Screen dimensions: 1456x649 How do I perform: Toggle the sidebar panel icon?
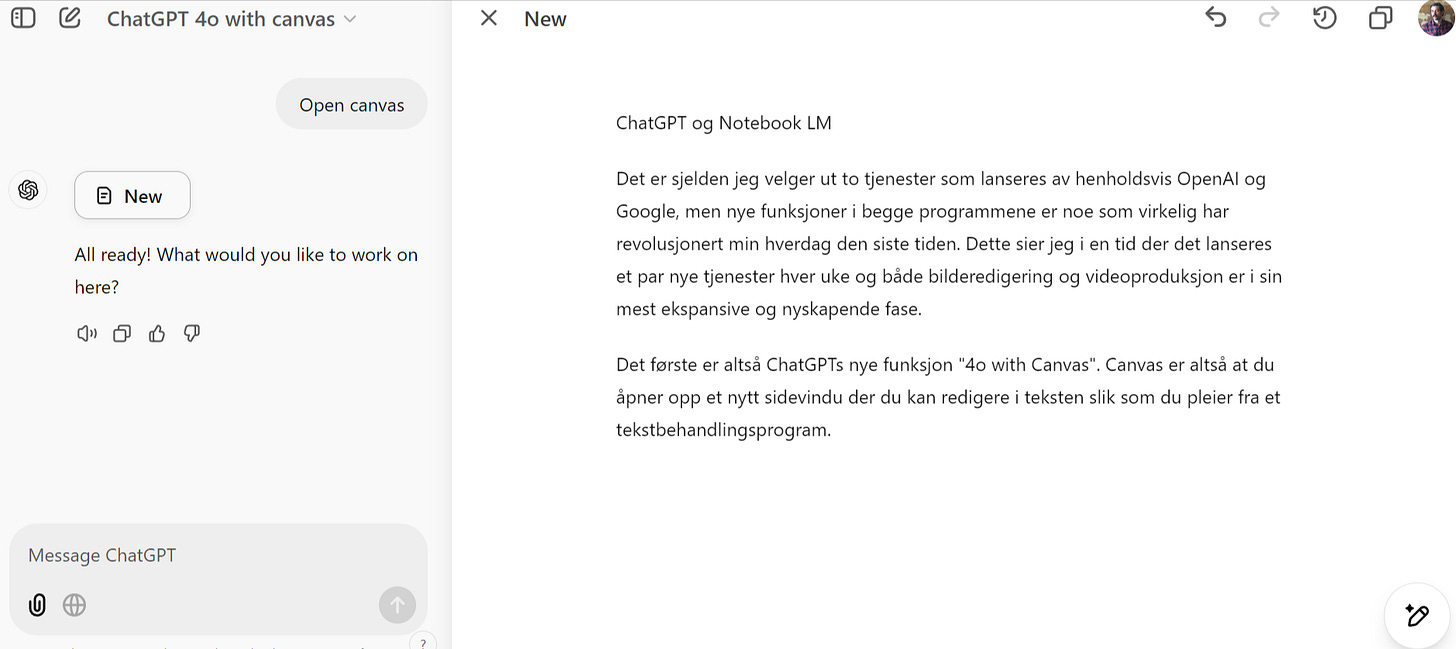(23, 18)
